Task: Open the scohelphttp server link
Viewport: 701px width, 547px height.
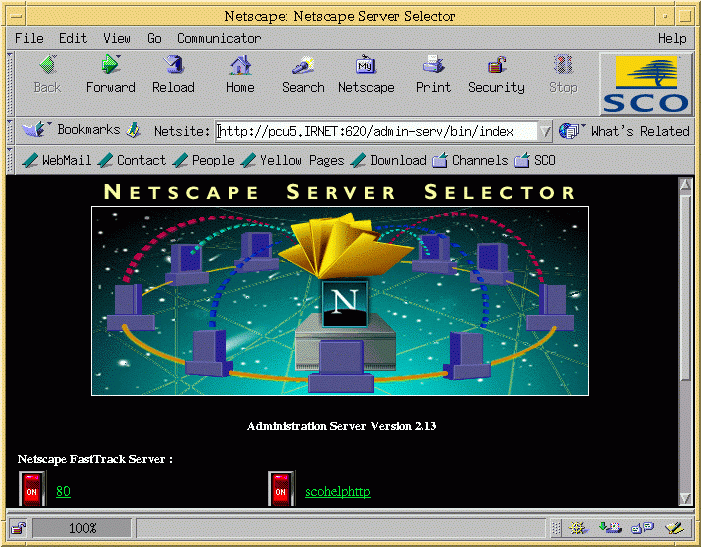Action: tap(338, 492)
